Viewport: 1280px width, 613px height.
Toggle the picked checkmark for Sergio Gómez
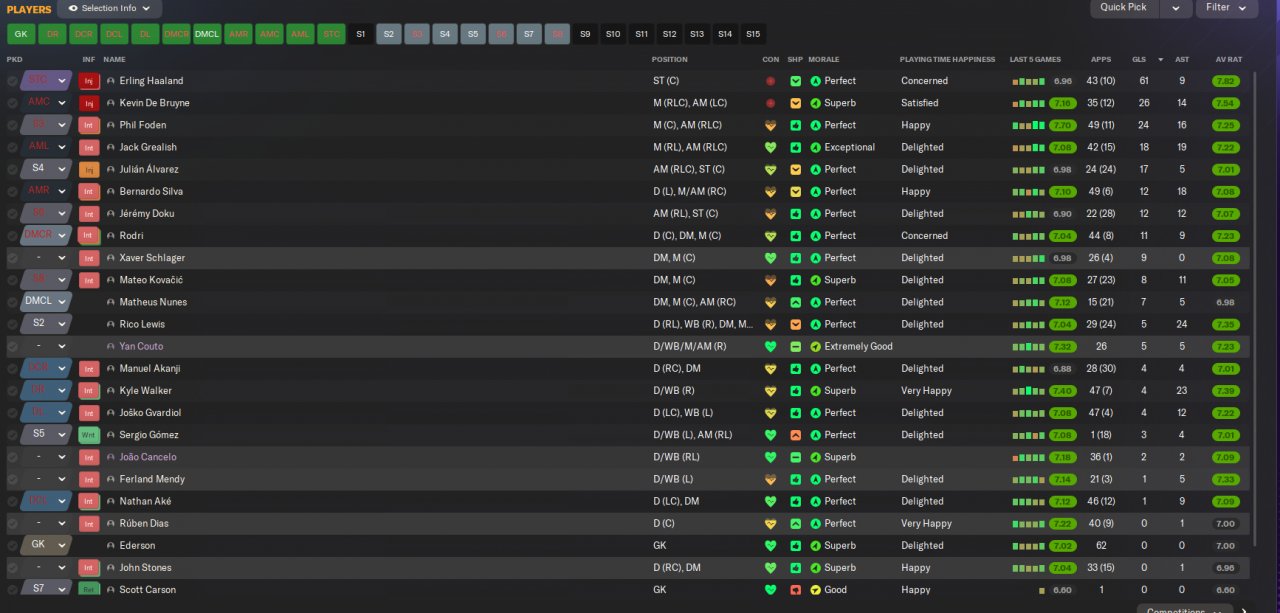click(x=12, y=435)
